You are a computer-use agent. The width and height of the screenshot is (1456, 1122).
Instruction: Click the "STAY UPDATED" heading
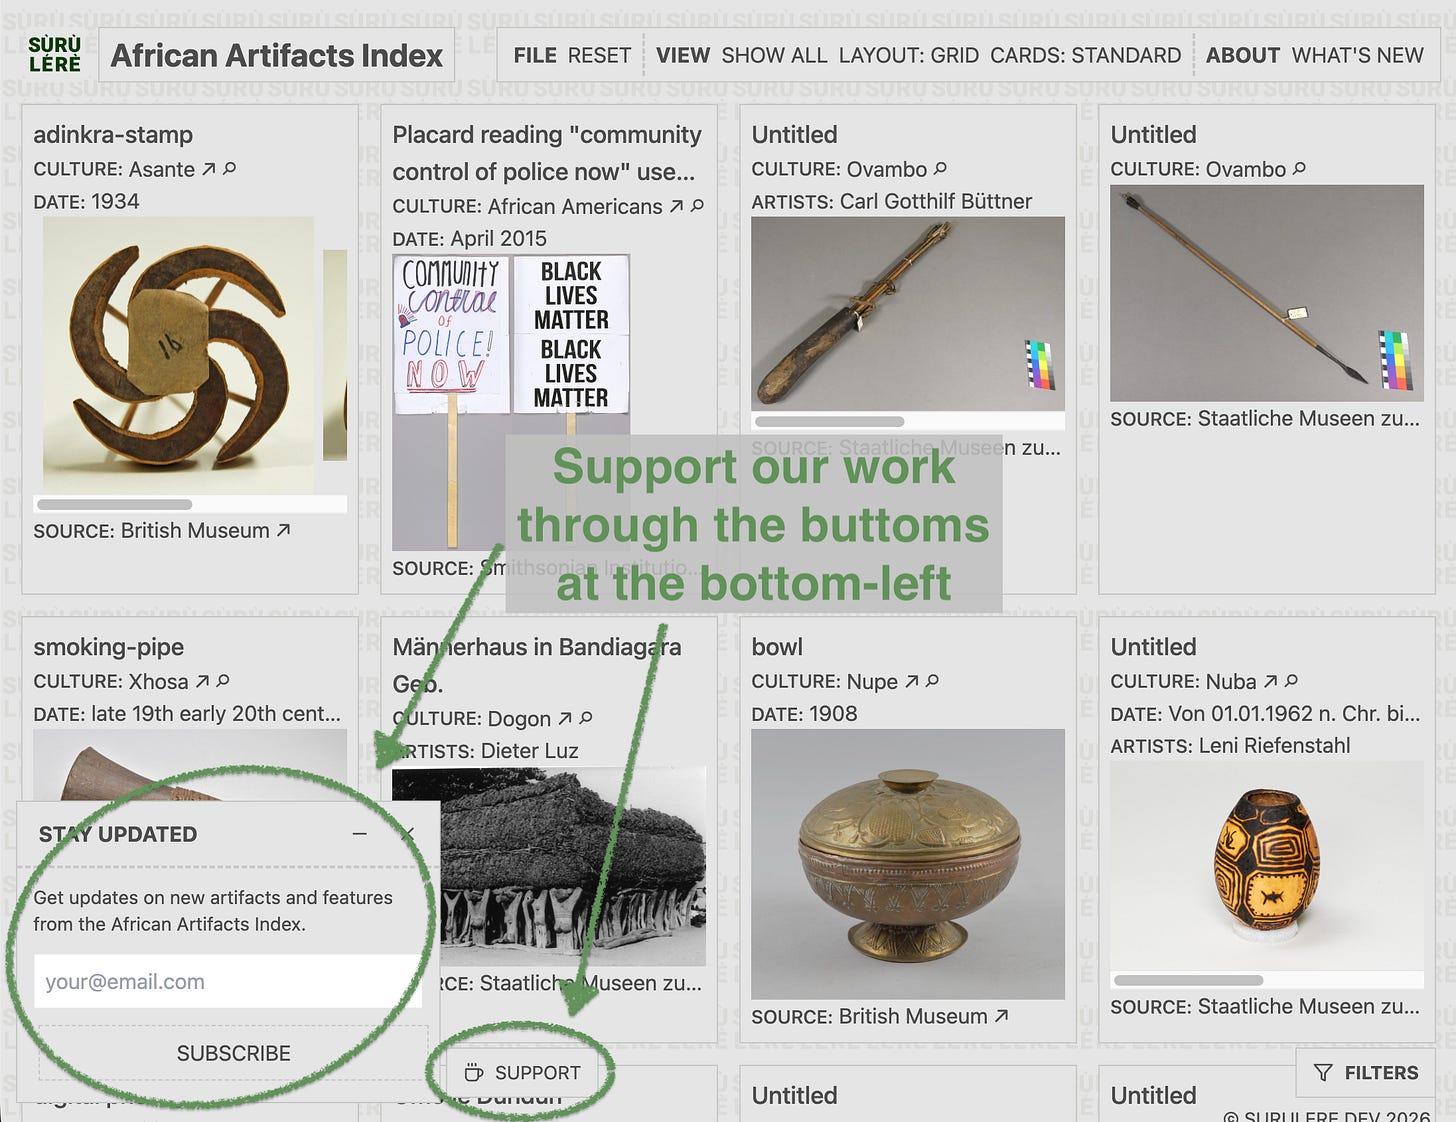[x=118, y=834]
